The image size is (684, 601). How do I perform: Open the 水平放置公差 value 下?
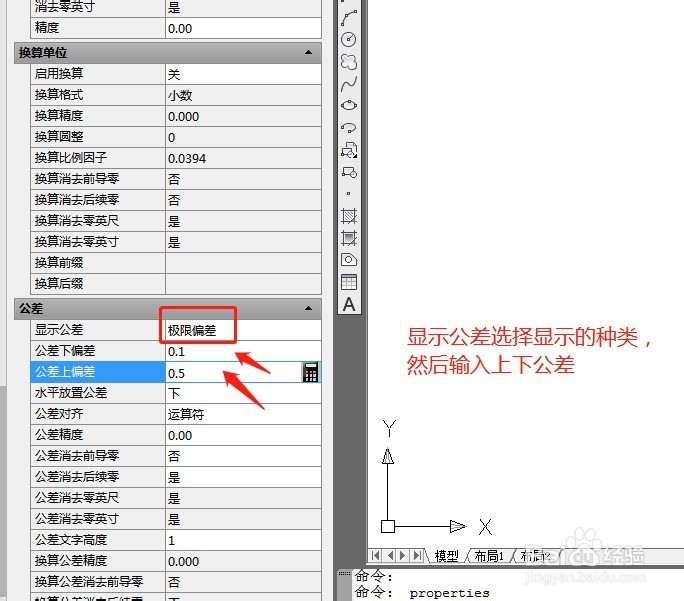pyautogui.click(x=243, y=393)
